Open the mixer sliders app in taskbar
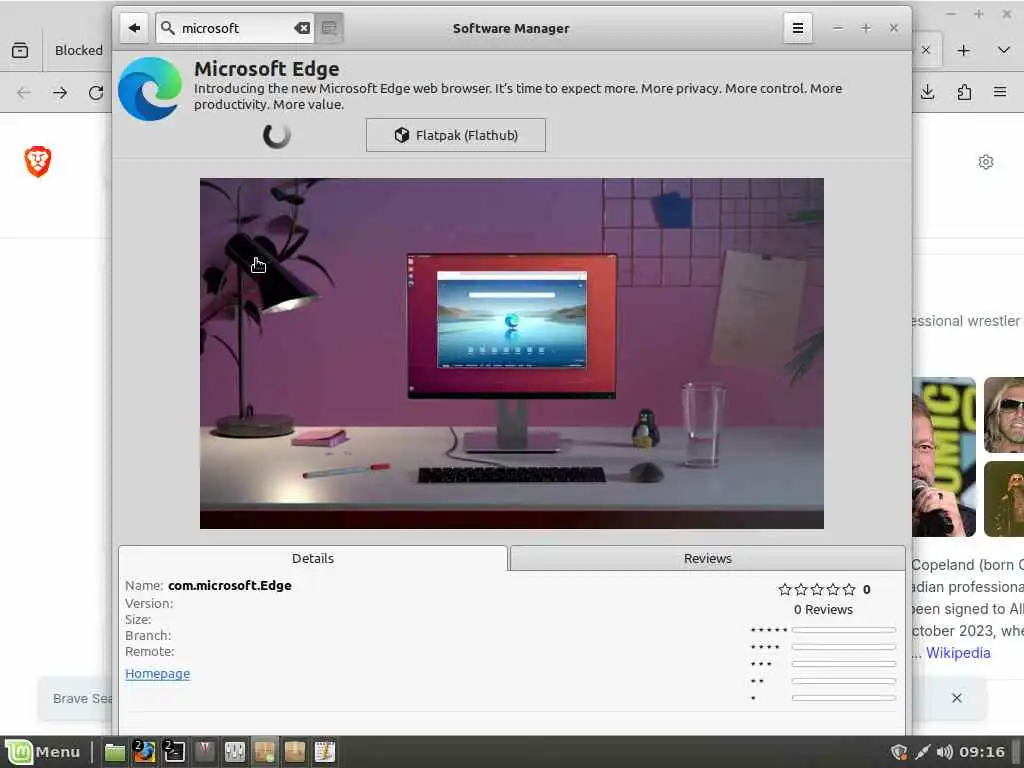Screen dimensions: 1024x768 coord(234,752)
